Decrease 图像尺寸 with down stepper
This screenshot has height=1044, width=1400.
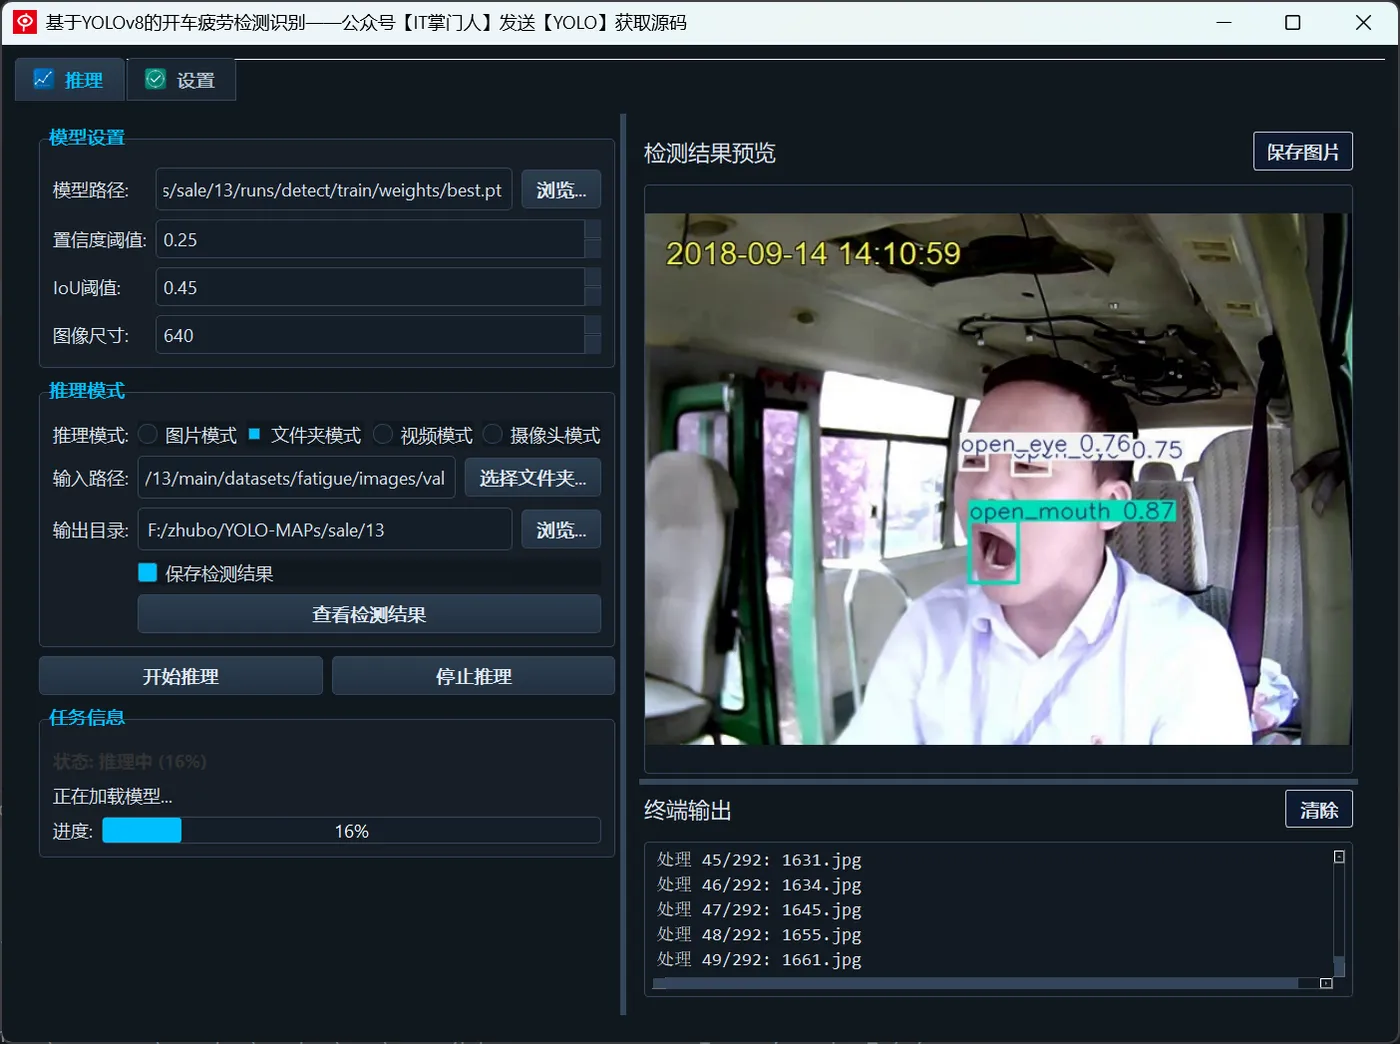(593, 345)
